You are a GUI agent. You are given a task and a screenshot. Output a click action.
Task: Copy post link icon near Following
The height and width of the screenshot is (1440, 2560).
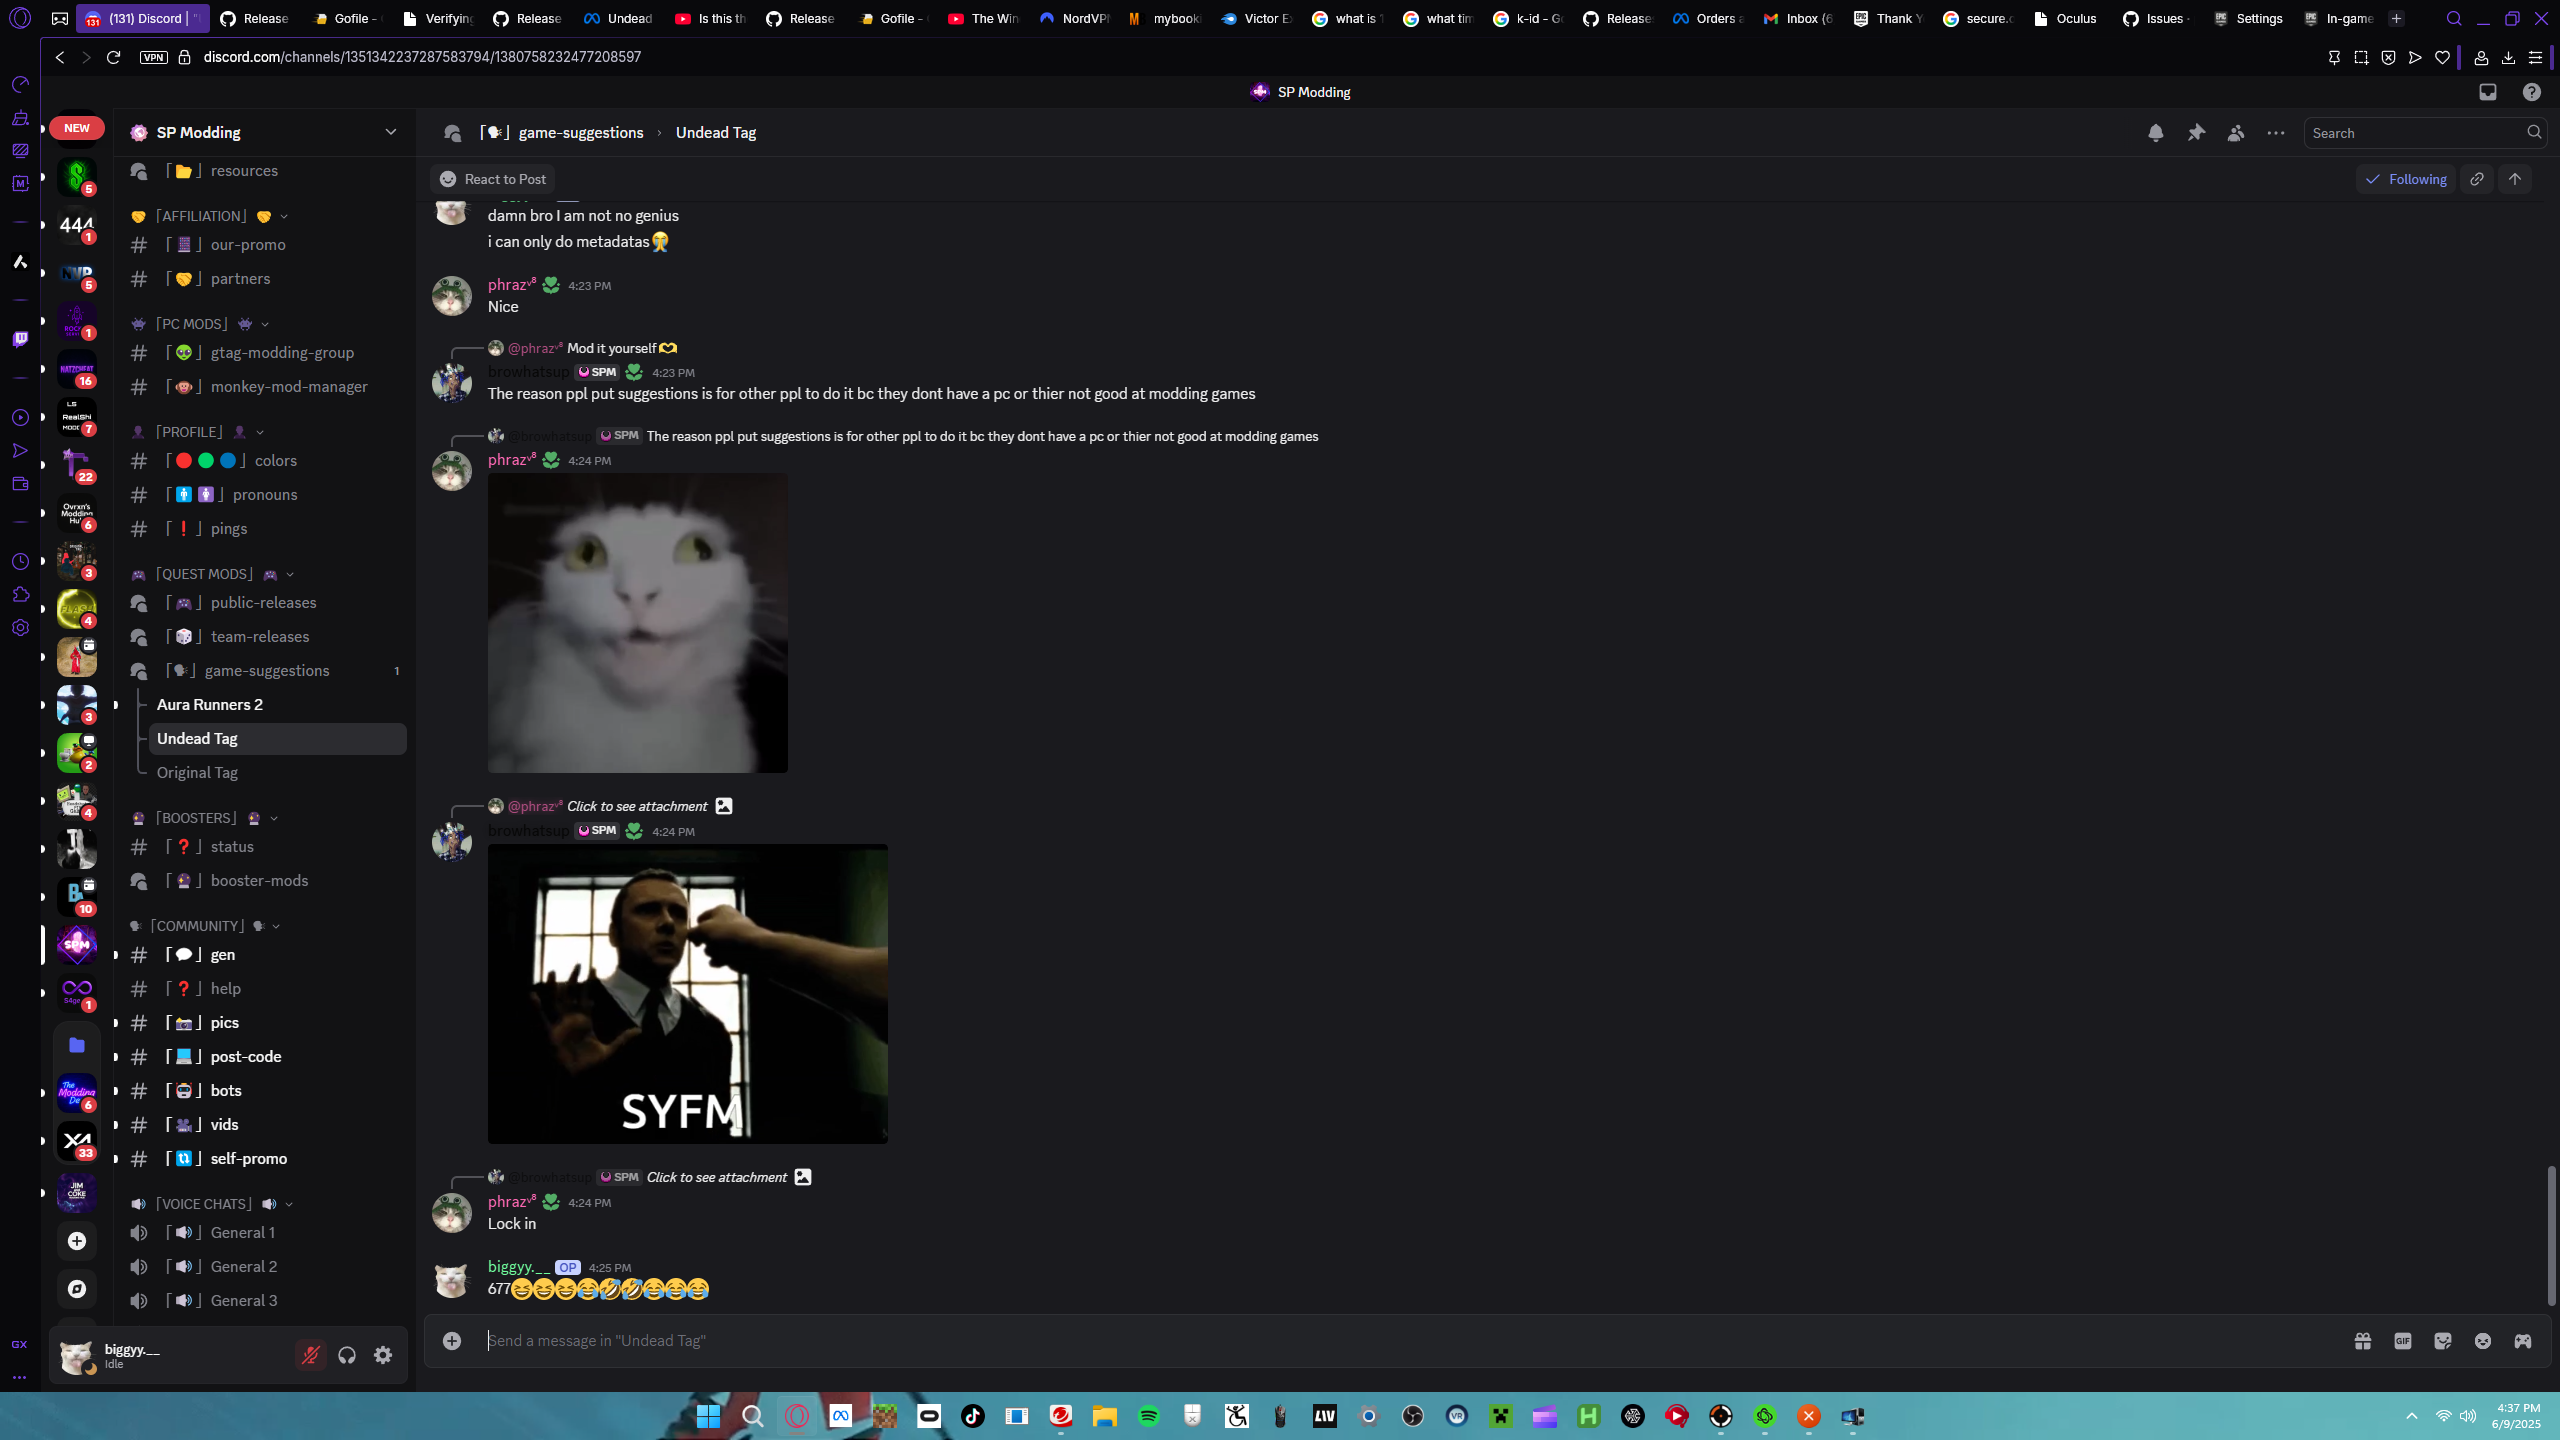point(2477,179)
